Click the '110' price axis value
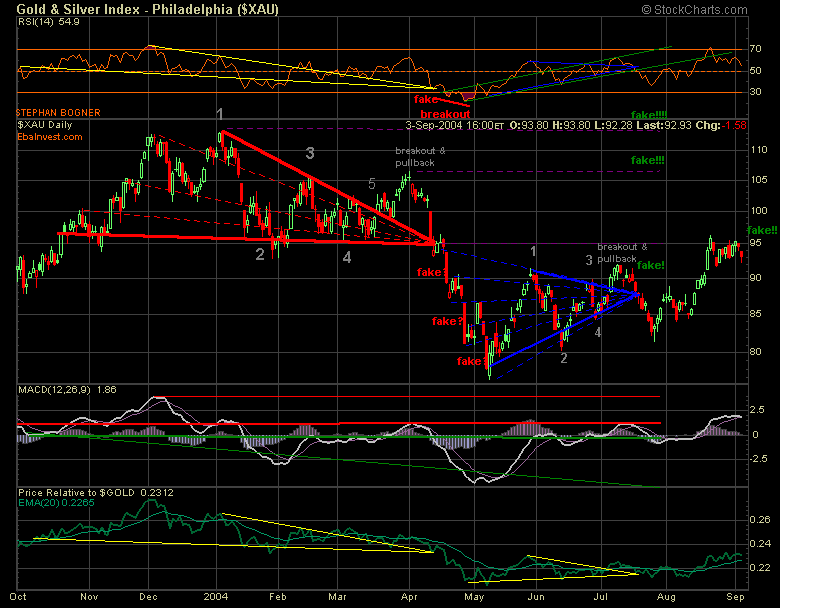Screen dimensions: 830x608 [x=759, y=150]
